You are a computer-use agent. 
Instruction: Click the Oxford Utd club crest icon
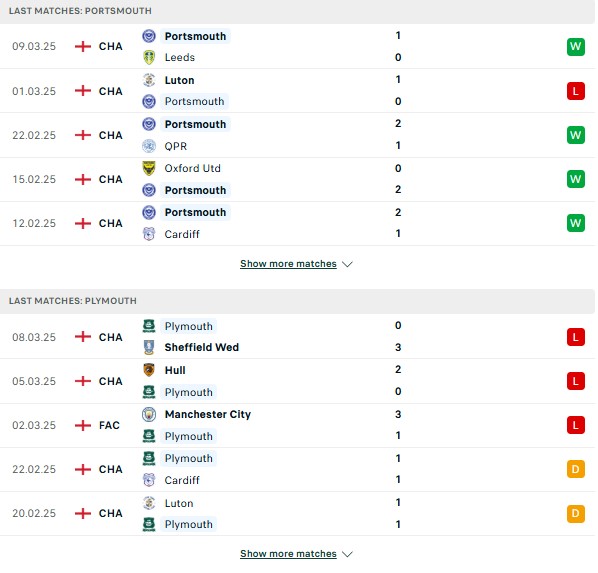click(149, 168)
